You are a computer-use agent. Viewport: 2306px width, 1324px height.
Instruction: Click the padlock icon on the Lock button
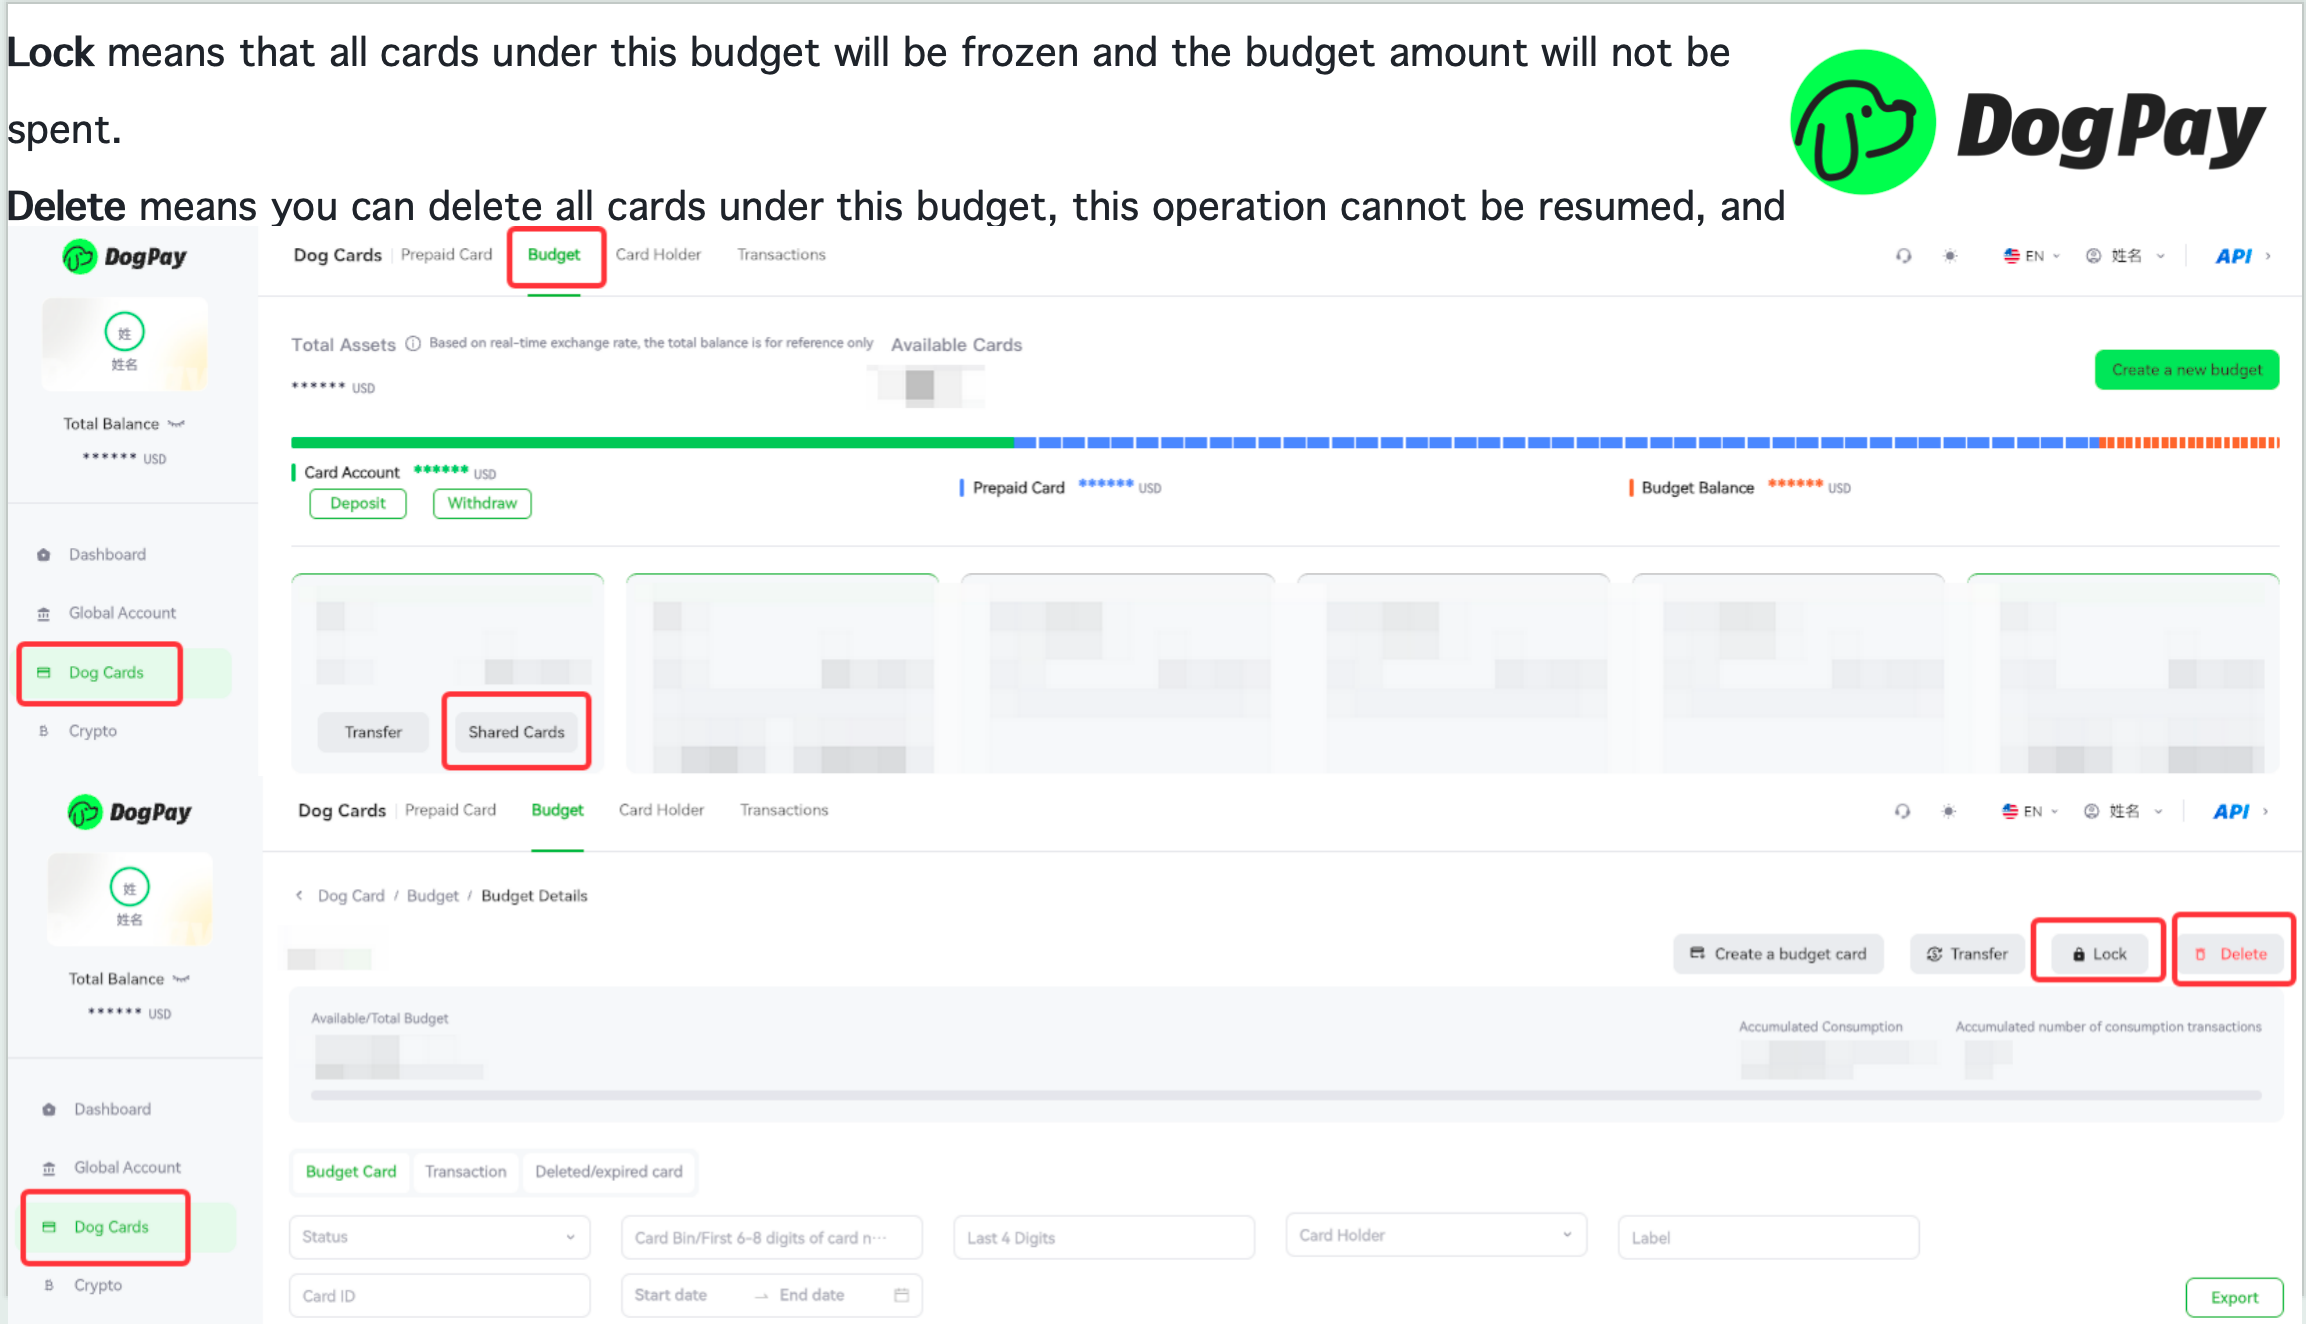[x=2079, y=954]
